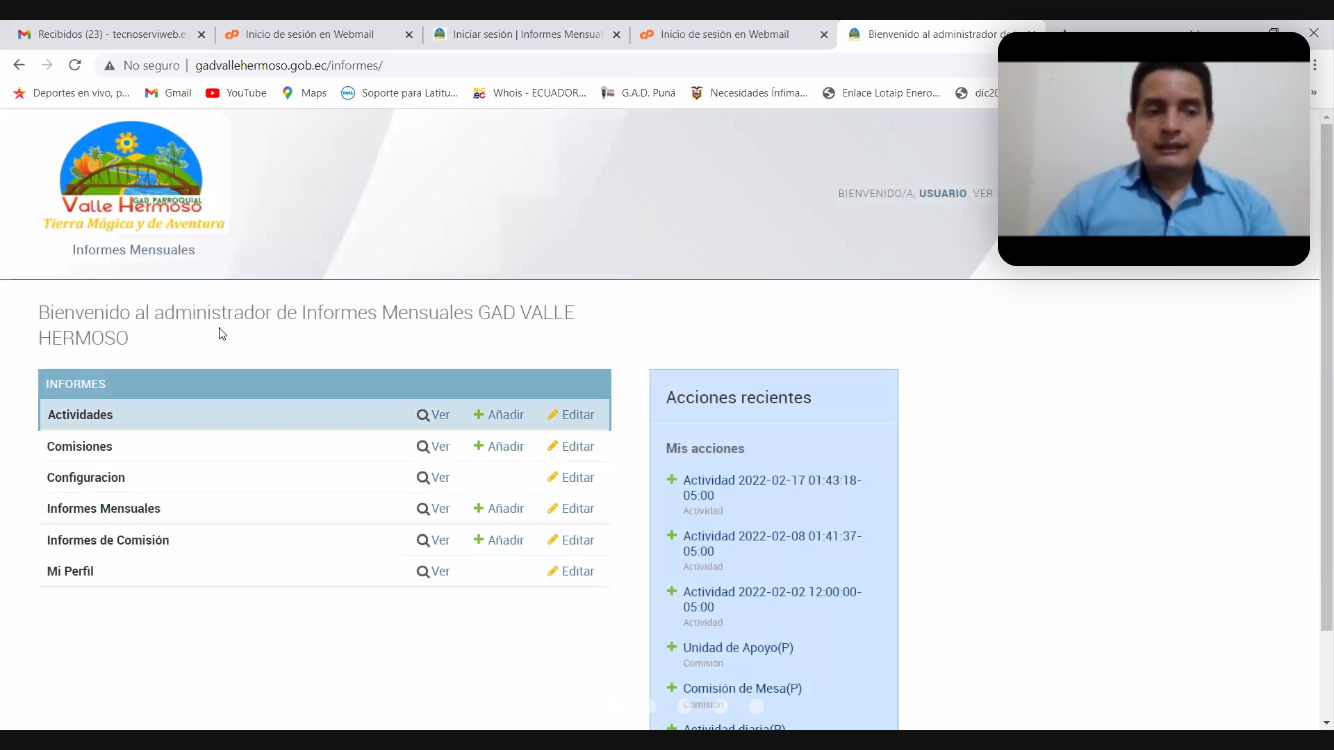Open the Gmail bookmark
The image size is (1334, 750).
[x=168, y=93]
